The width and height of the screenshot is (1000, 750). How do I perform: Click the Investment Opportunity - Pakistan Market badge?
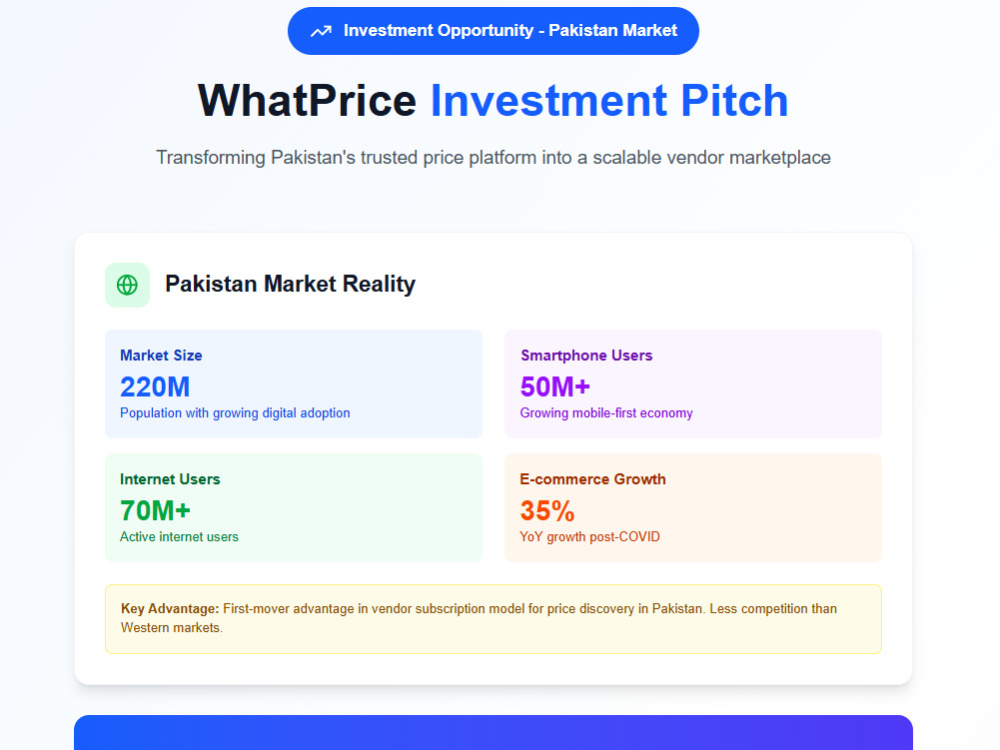point(493,31)
